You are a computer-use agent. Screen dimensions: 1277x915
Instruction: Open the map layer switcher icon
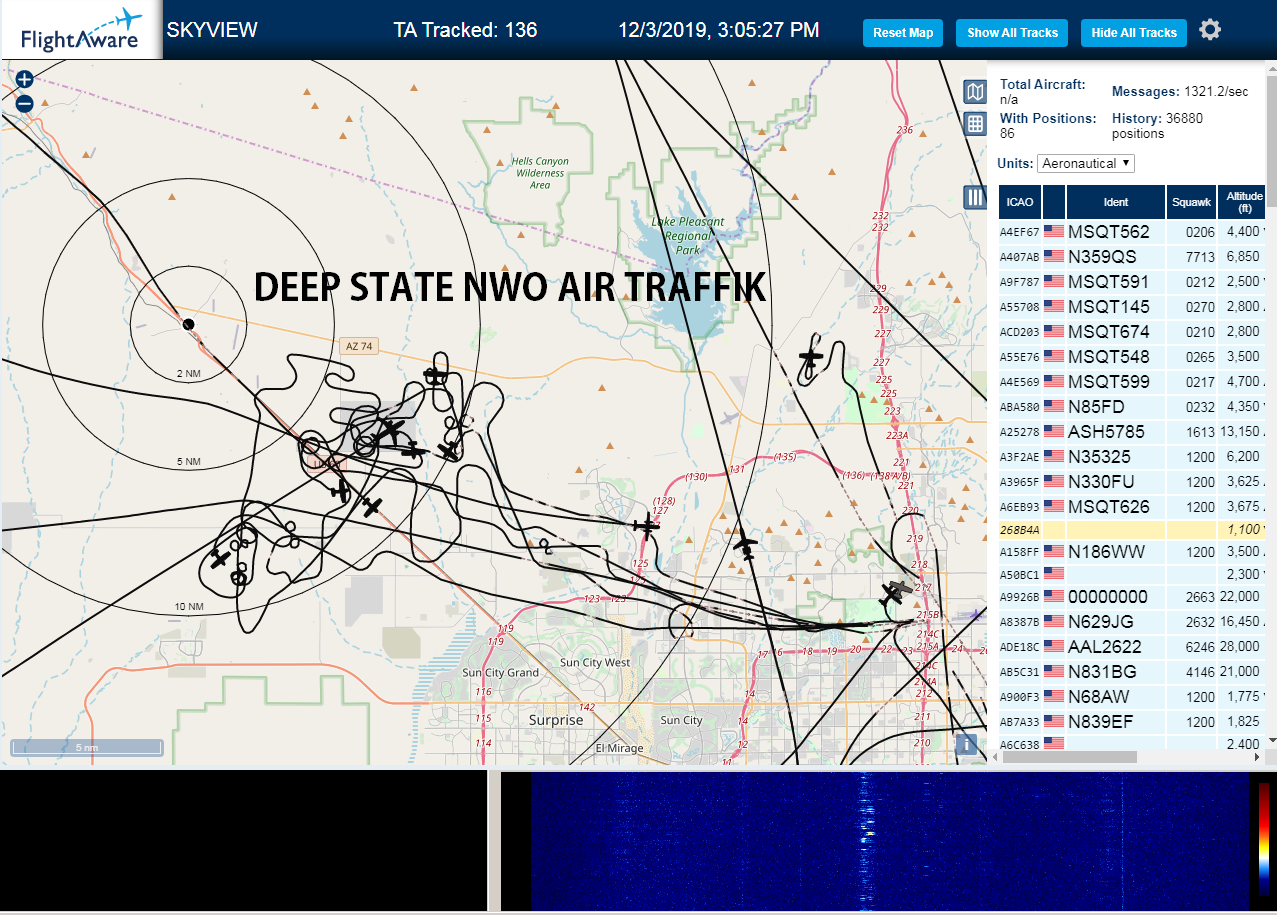[x=975, y=92]
